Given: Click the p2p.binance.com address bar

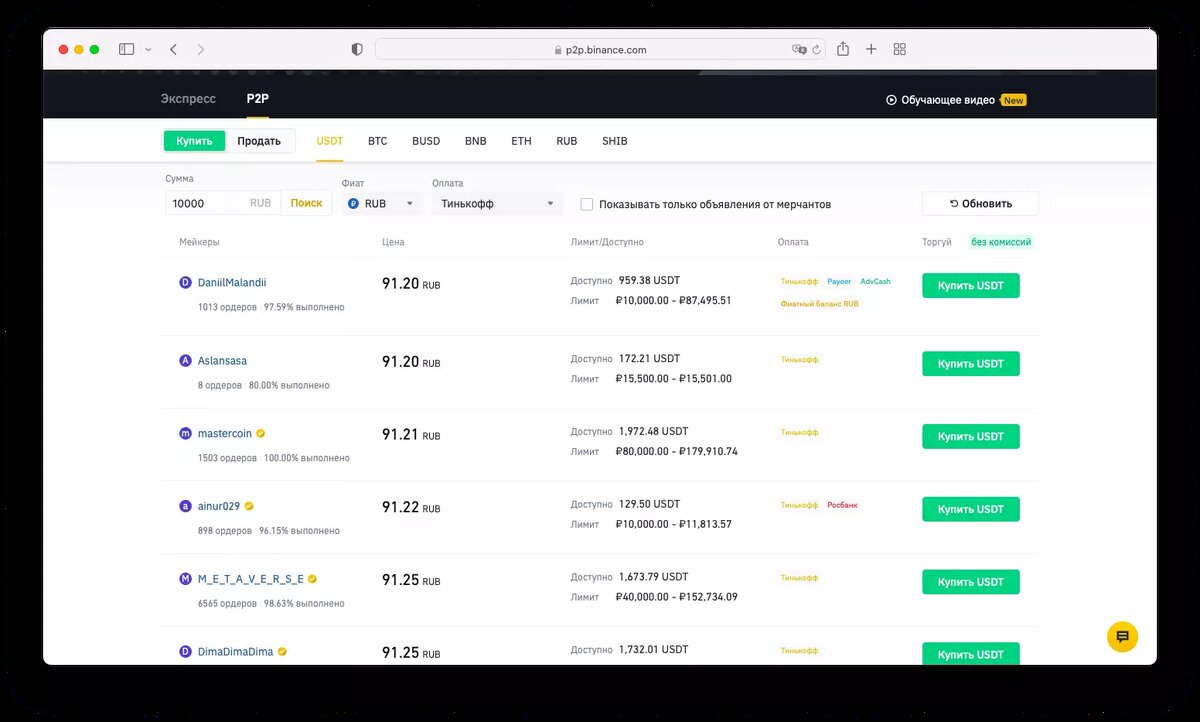Looking at the screenshot, I should (x=600, y=49).
